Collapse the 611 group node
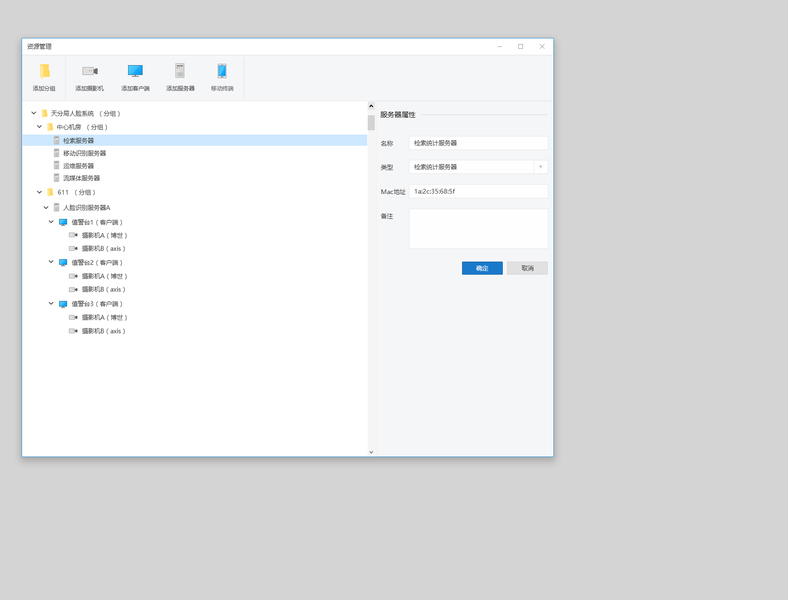 click(x=39, y=192)
